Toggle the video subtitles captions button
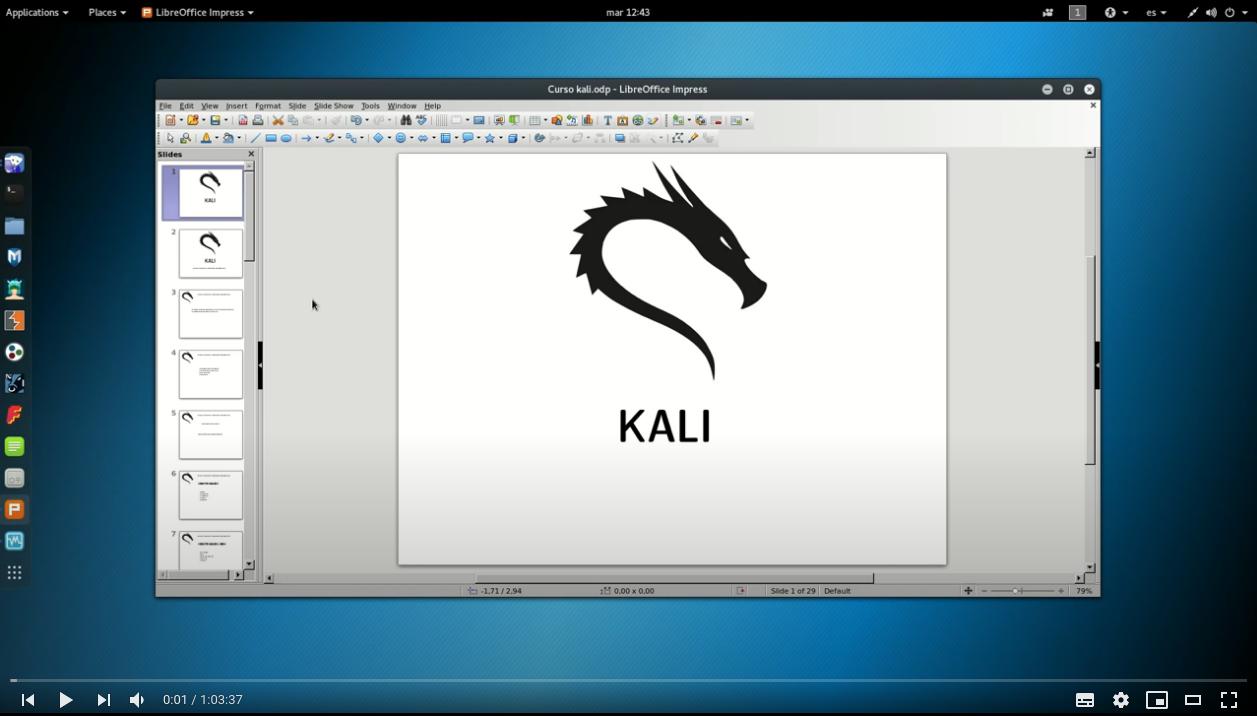1257x716 pixels. [1085, 700]
